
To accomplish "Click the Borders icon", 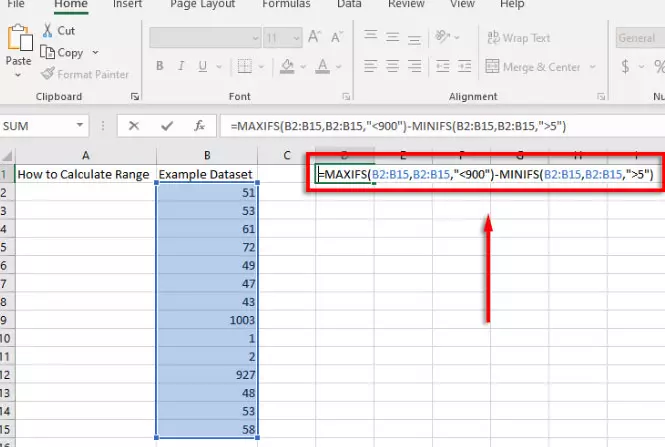I will click(245, 66).
